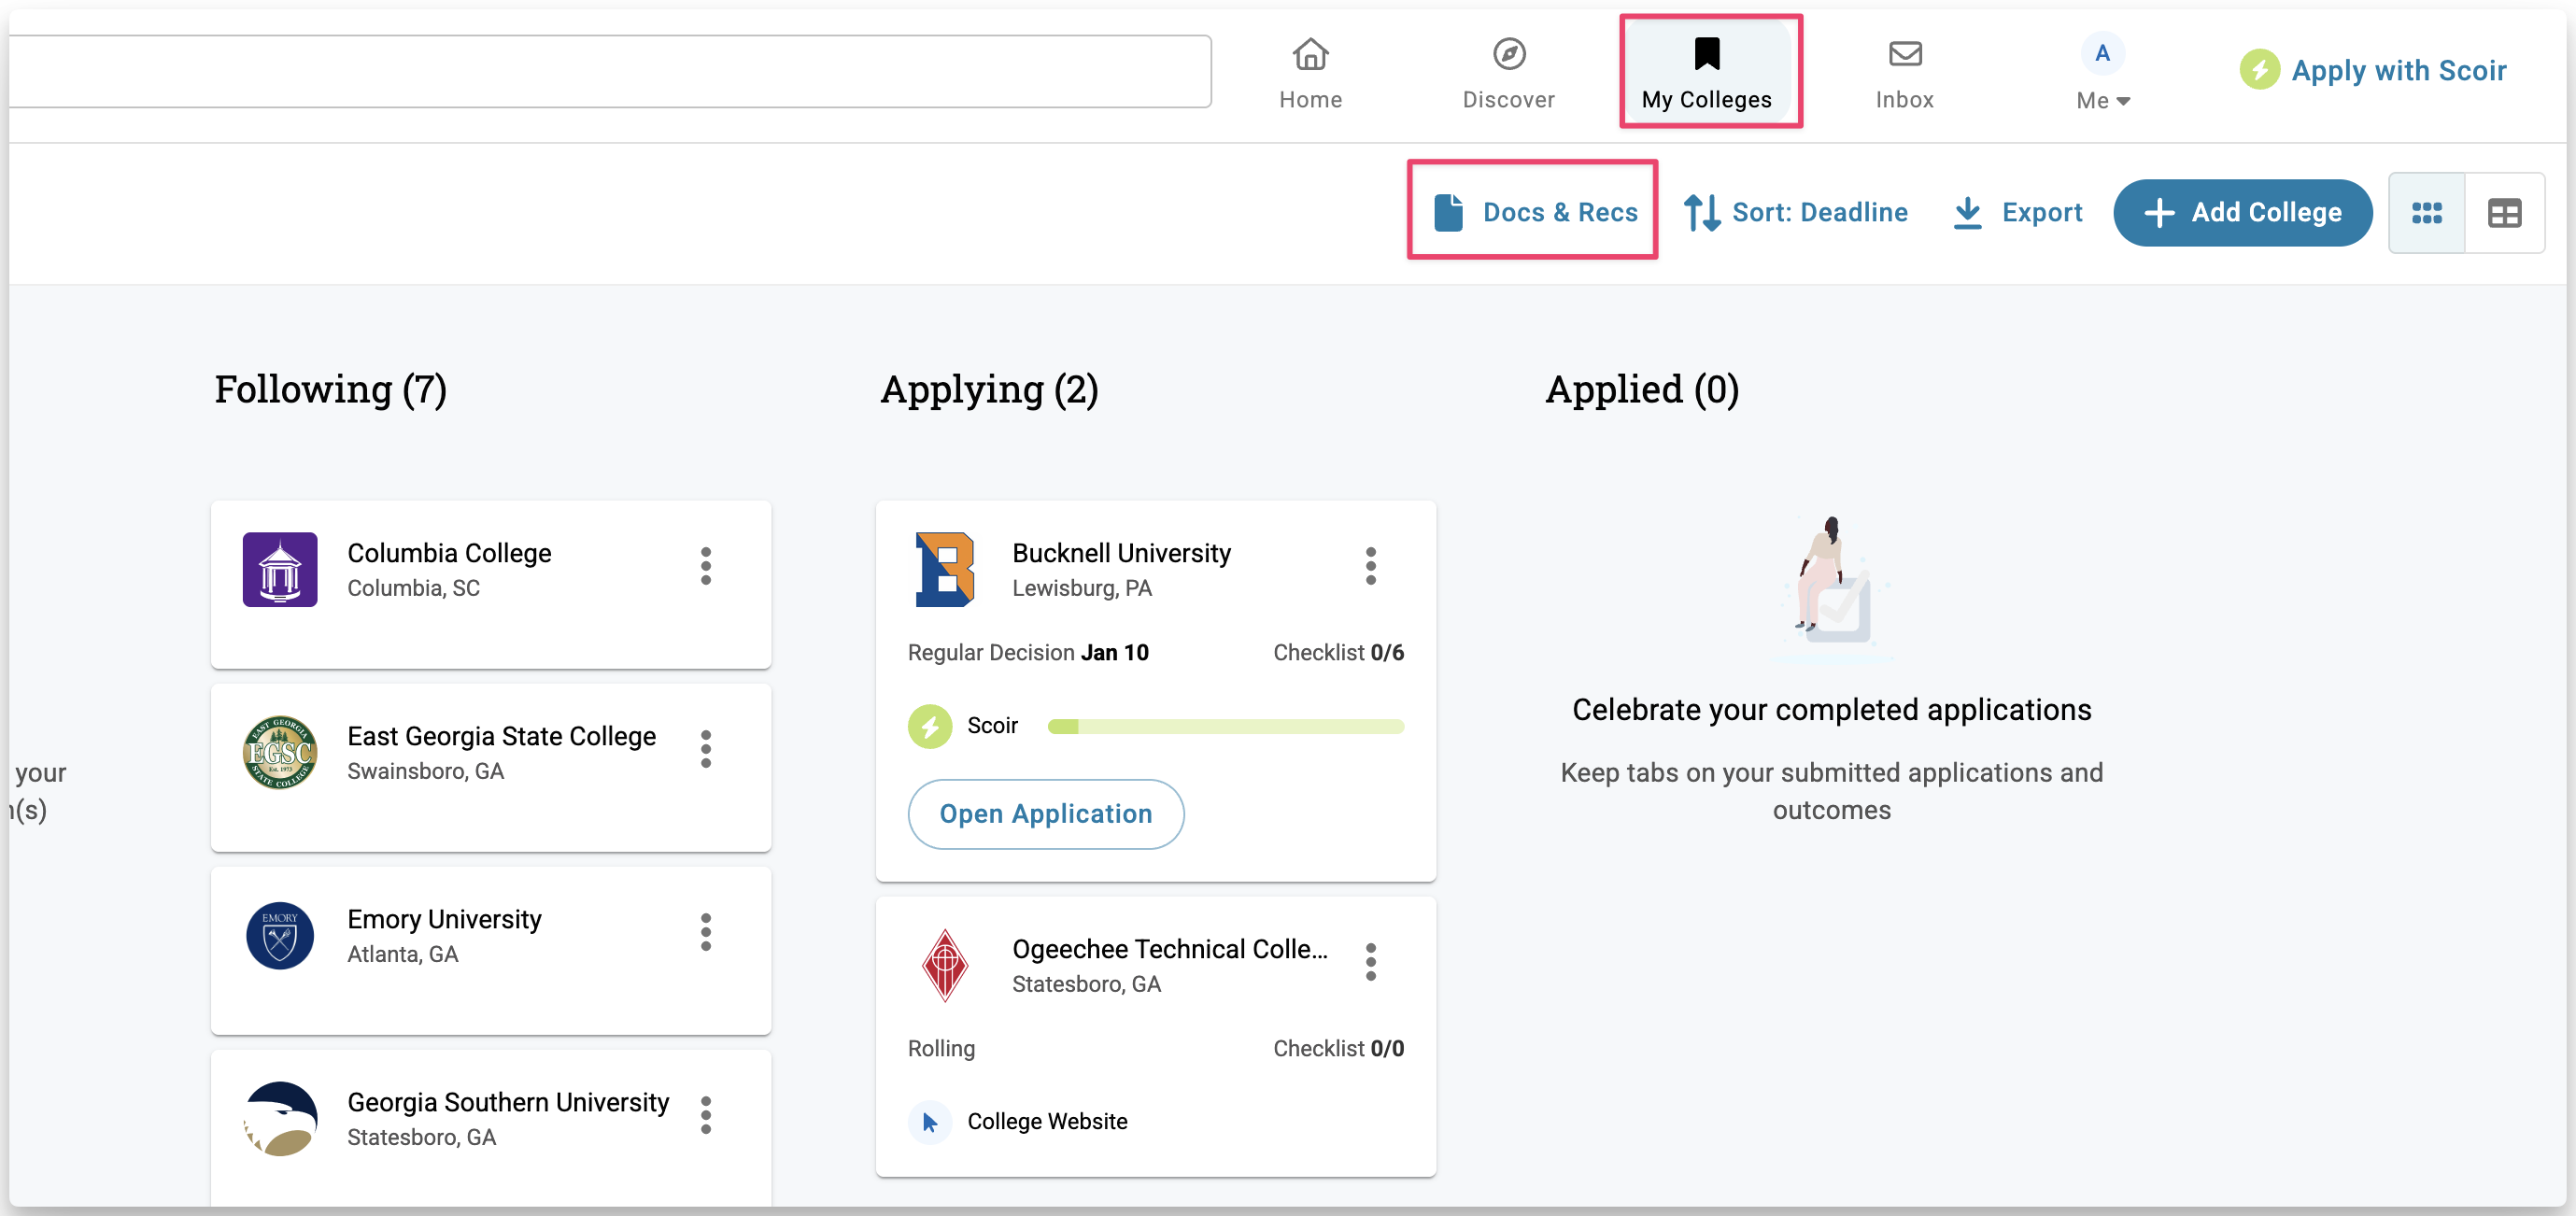Click the Home house icon
Screen dimensions: 2576x1216
[x=1310, y=54]
